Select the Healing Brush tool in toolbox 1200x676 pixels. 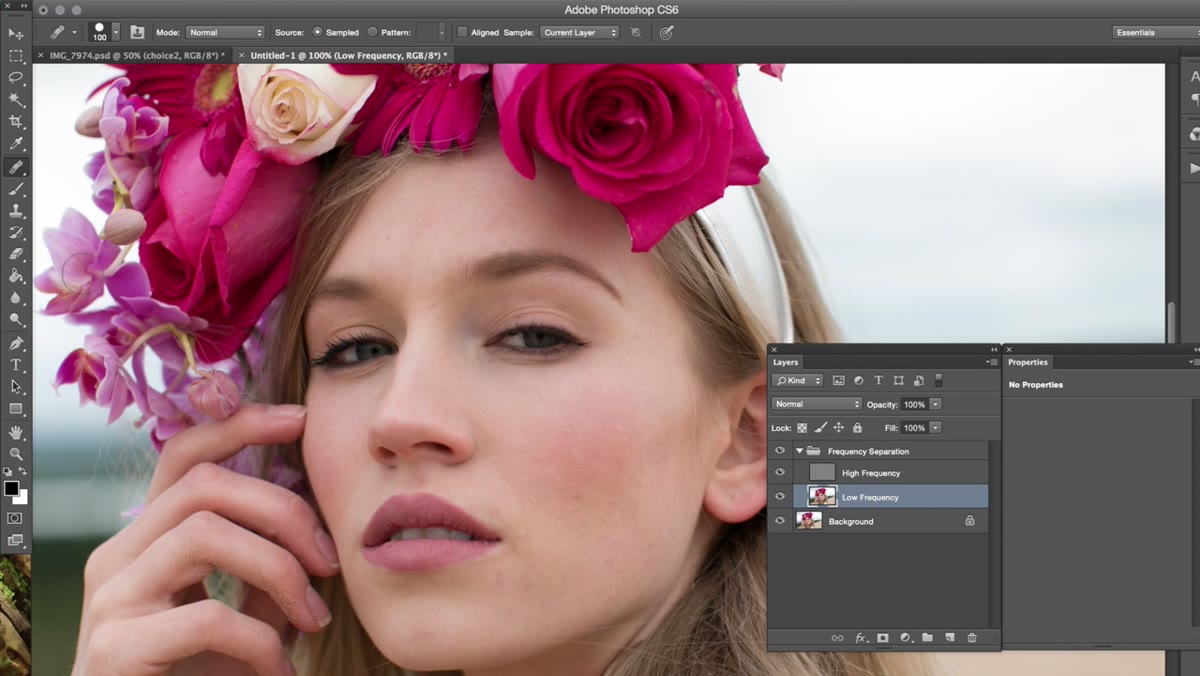pos(16,167)
